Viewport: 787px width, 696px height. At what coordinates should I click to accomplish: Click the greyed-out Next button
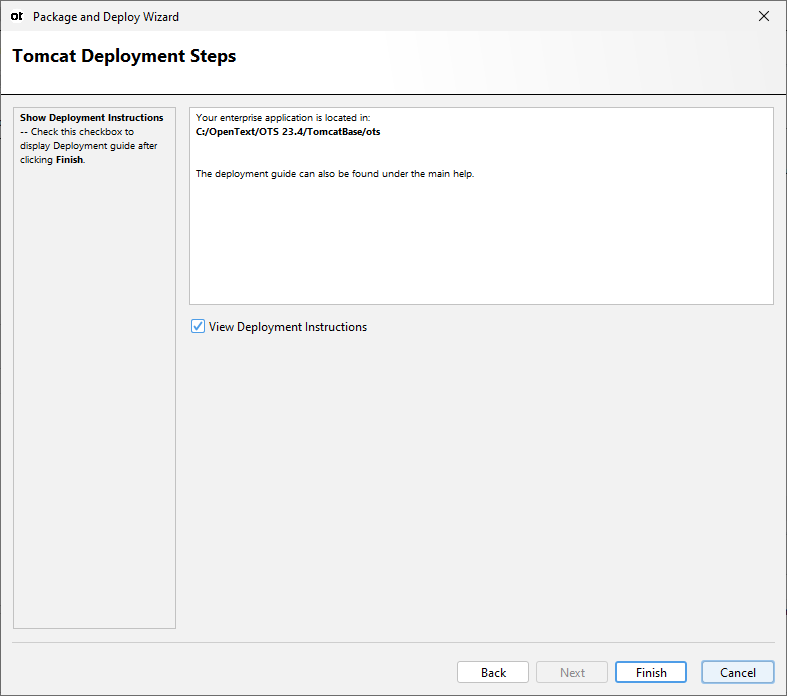point(572,672)
